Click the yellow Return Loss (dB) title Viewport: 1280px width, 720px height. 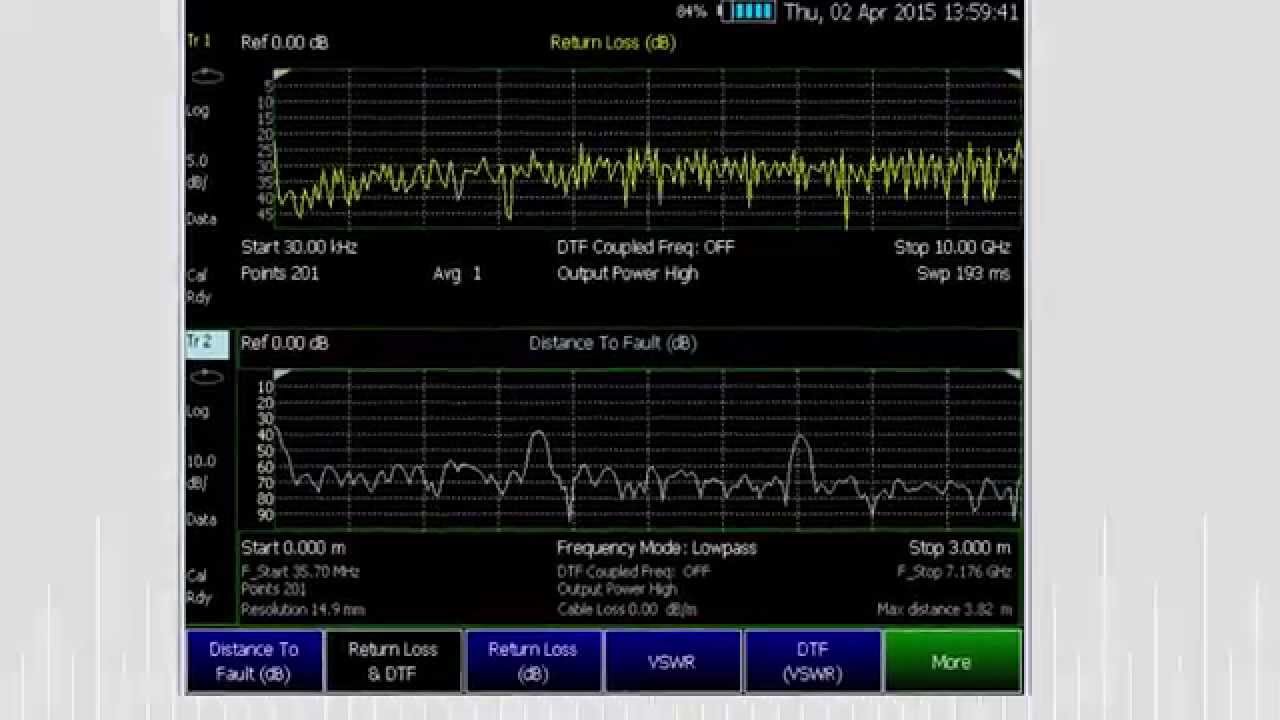coord(613,43)
